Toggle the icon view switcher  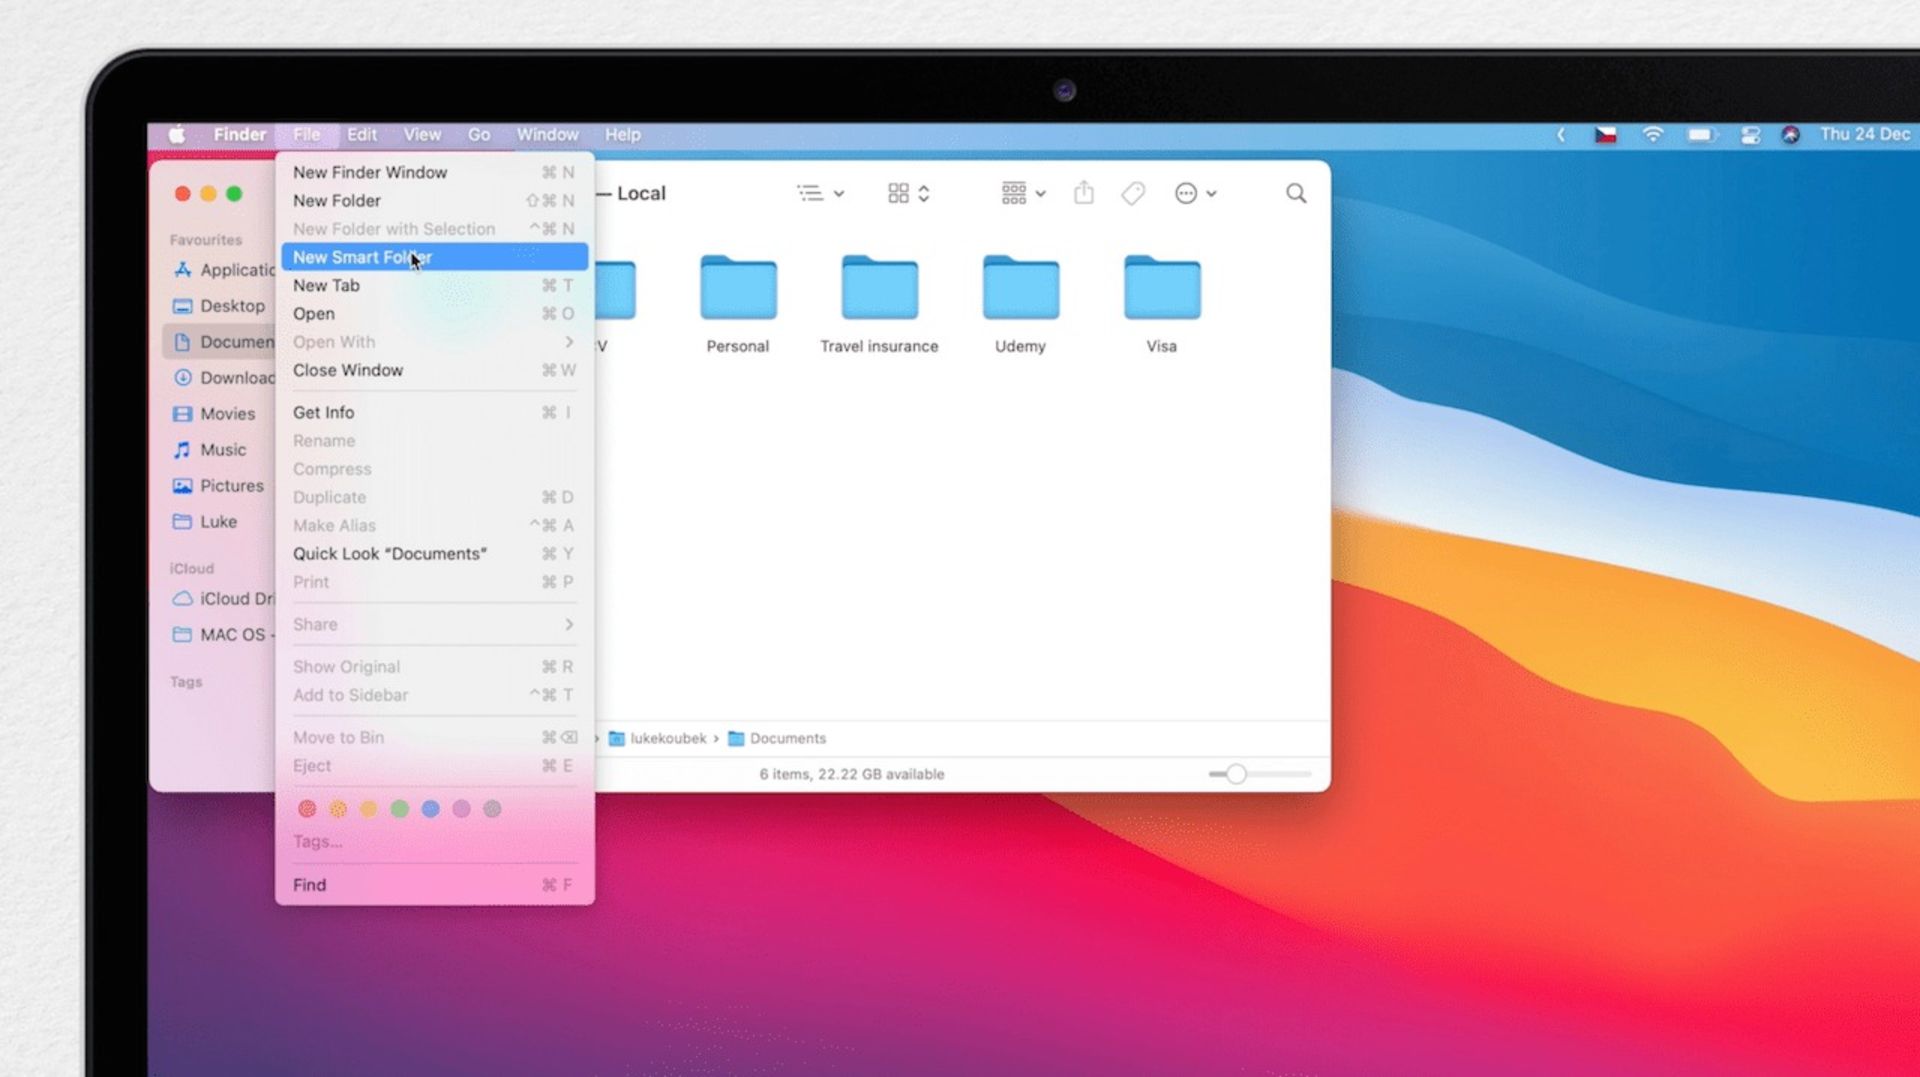point(908,193)
